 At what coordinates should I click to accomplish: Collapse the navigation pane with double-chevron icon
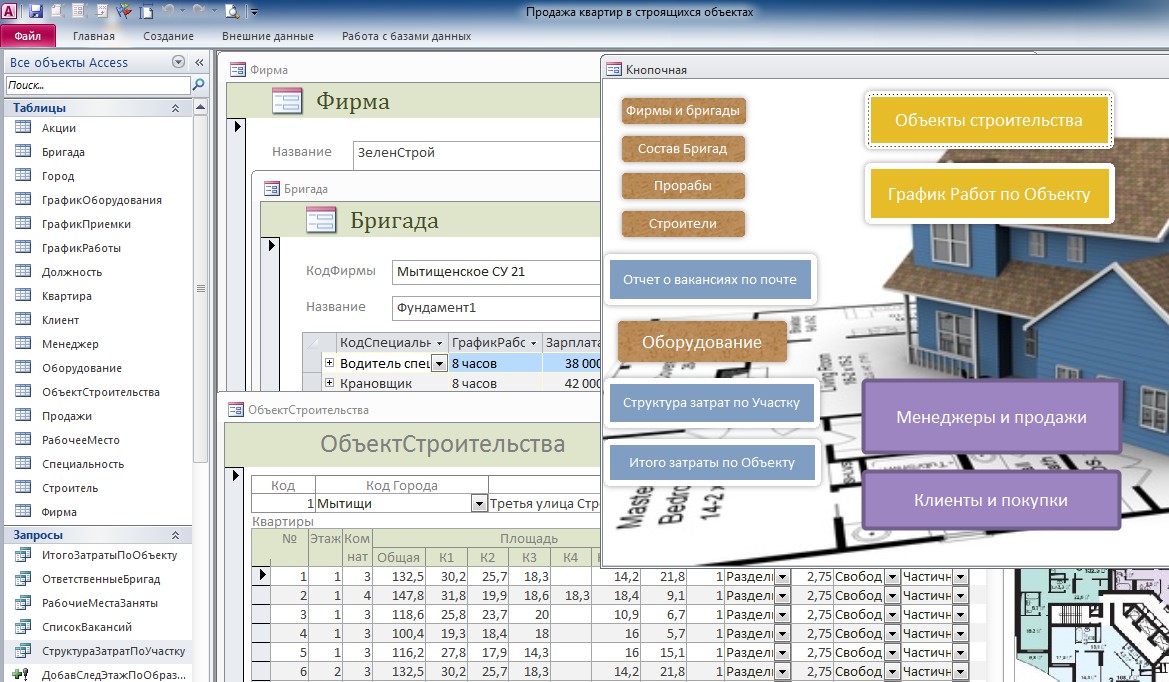point(198,62)
